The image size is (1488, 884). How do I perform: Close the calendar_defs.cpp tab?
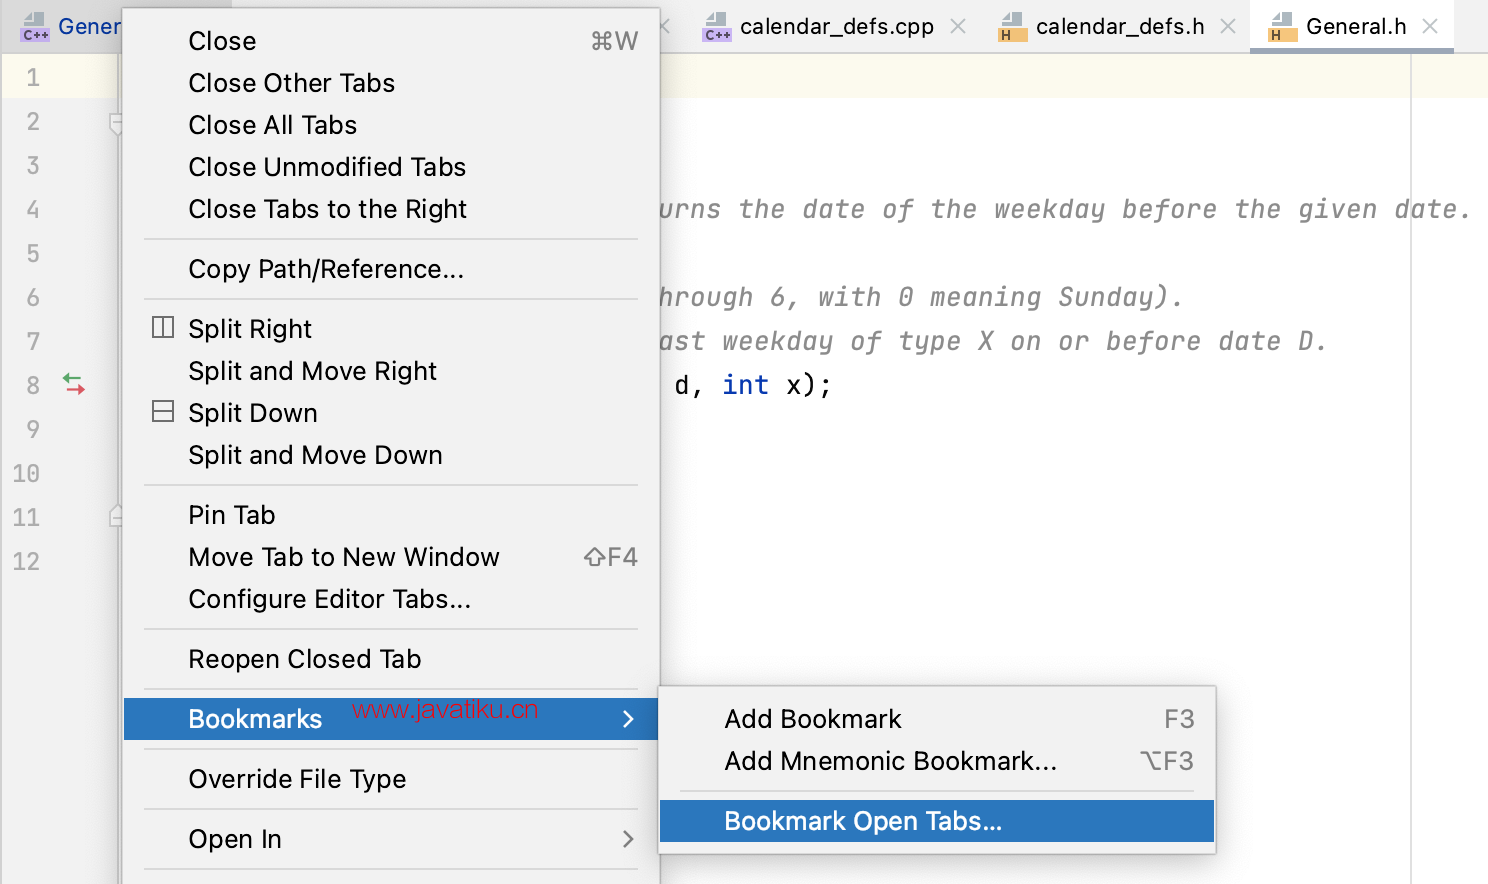(958, 26)
